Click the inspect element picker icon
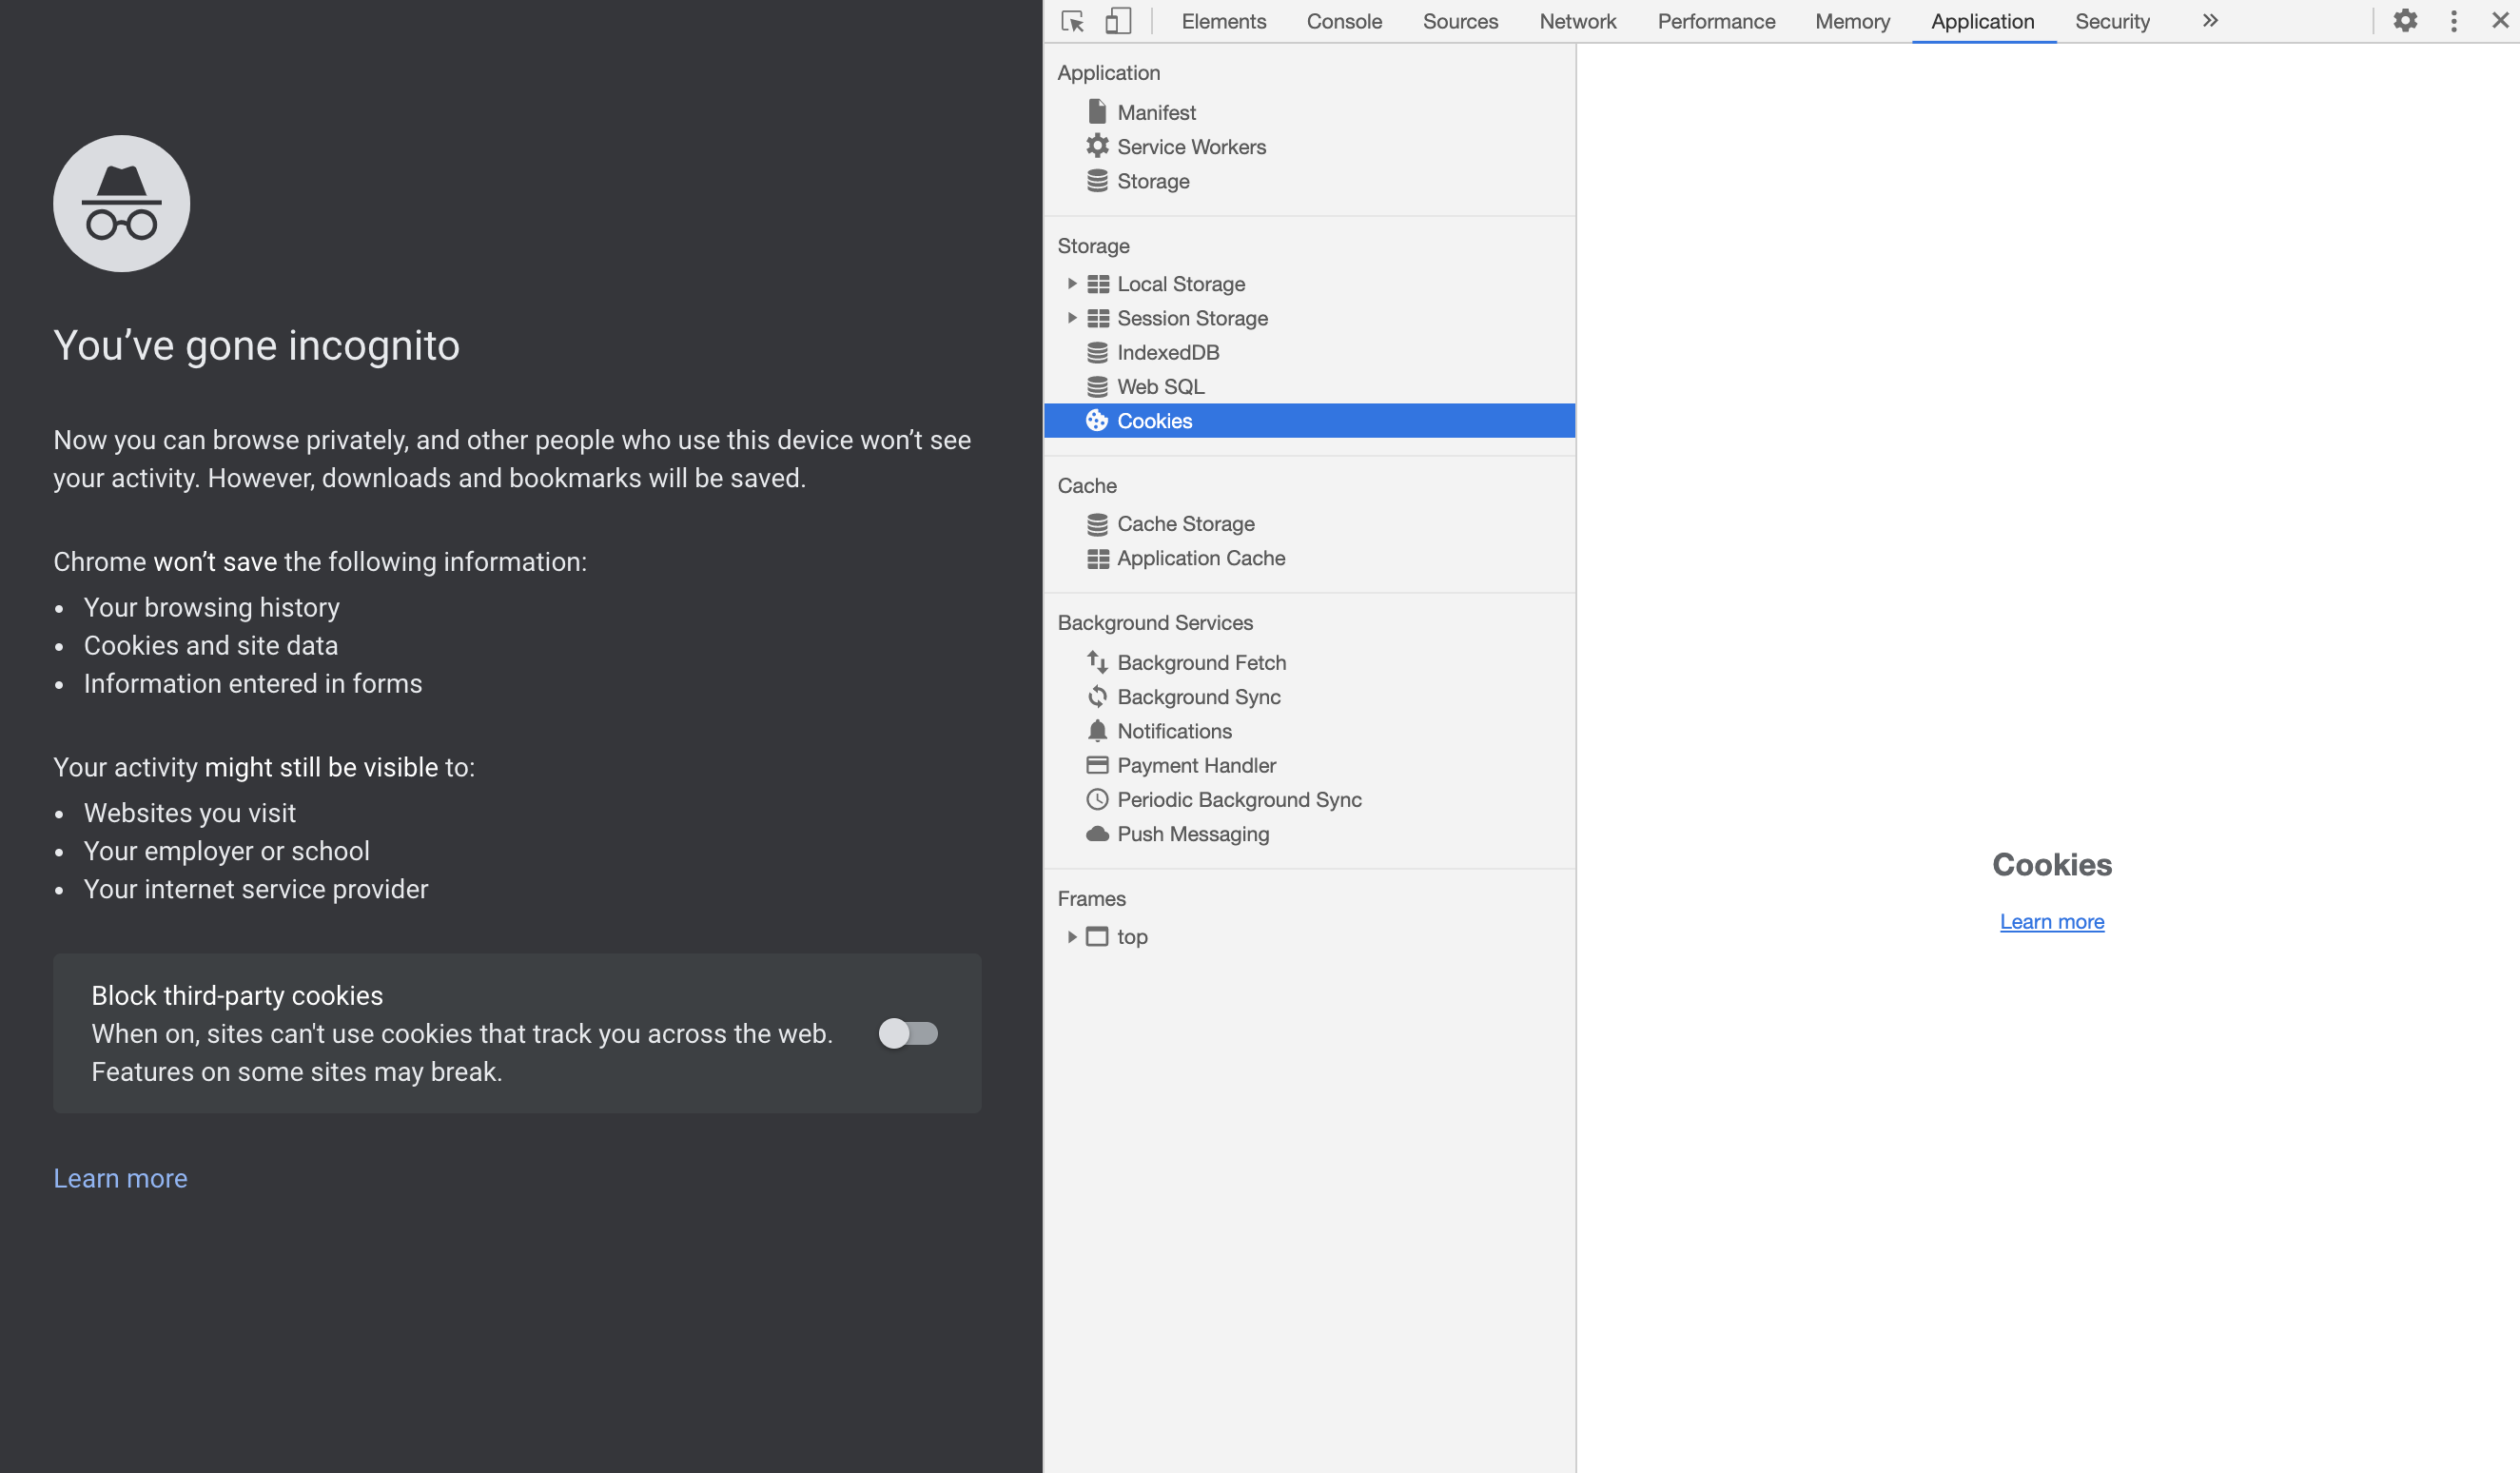This screenshot has height=1473, width=2520. coord(1072,21)
